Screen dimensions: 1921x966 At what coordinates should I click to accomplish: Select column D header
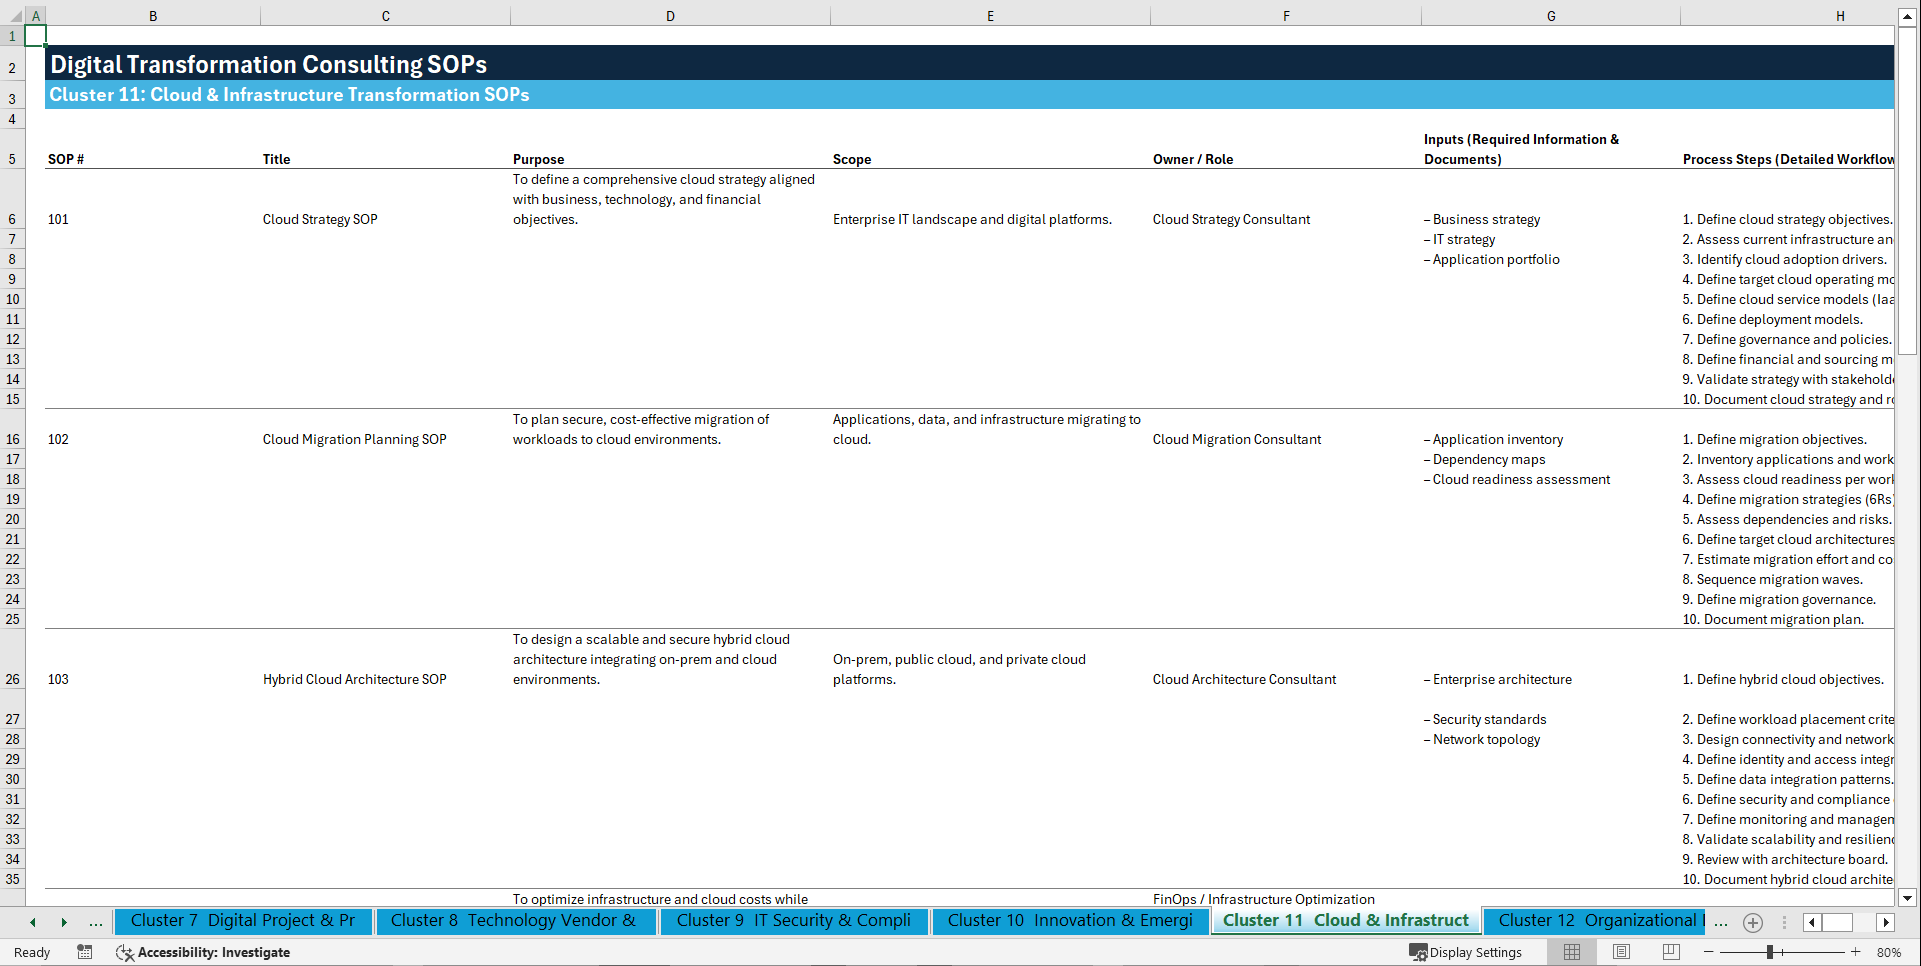click(x=670, y=15)
